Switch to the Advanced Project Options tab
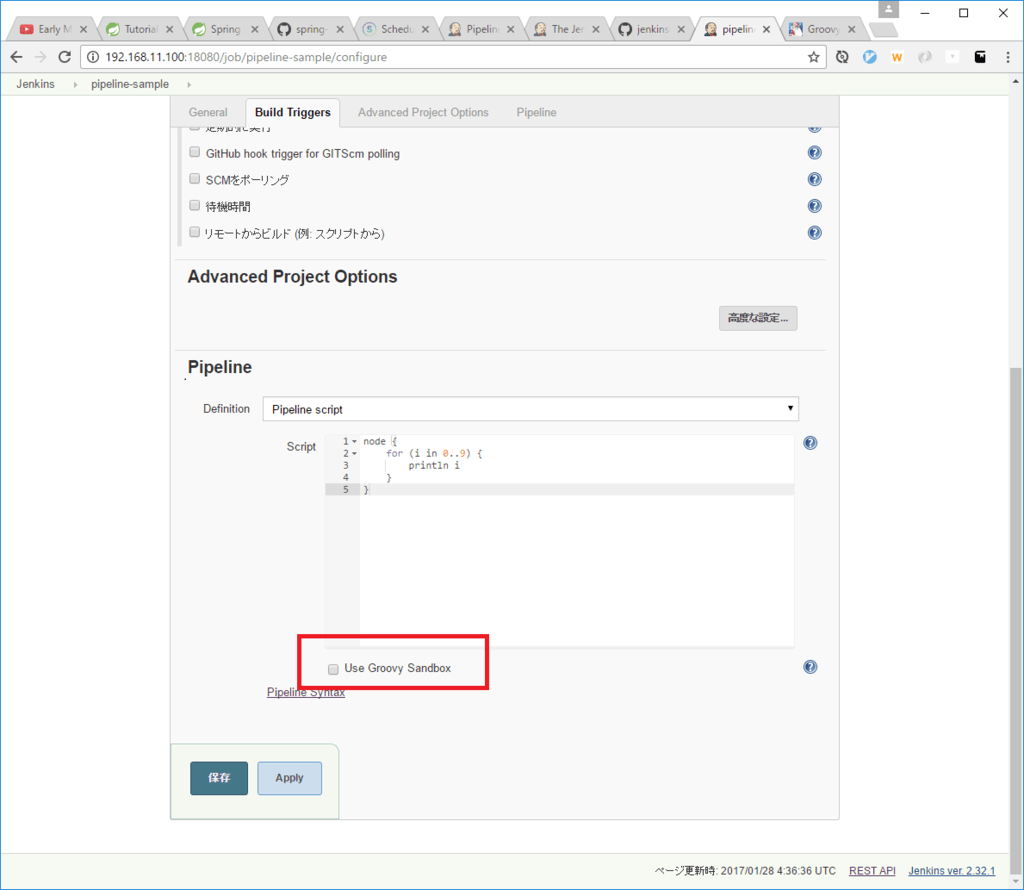The image size is (1024, 890). click(x=423, y=112)
